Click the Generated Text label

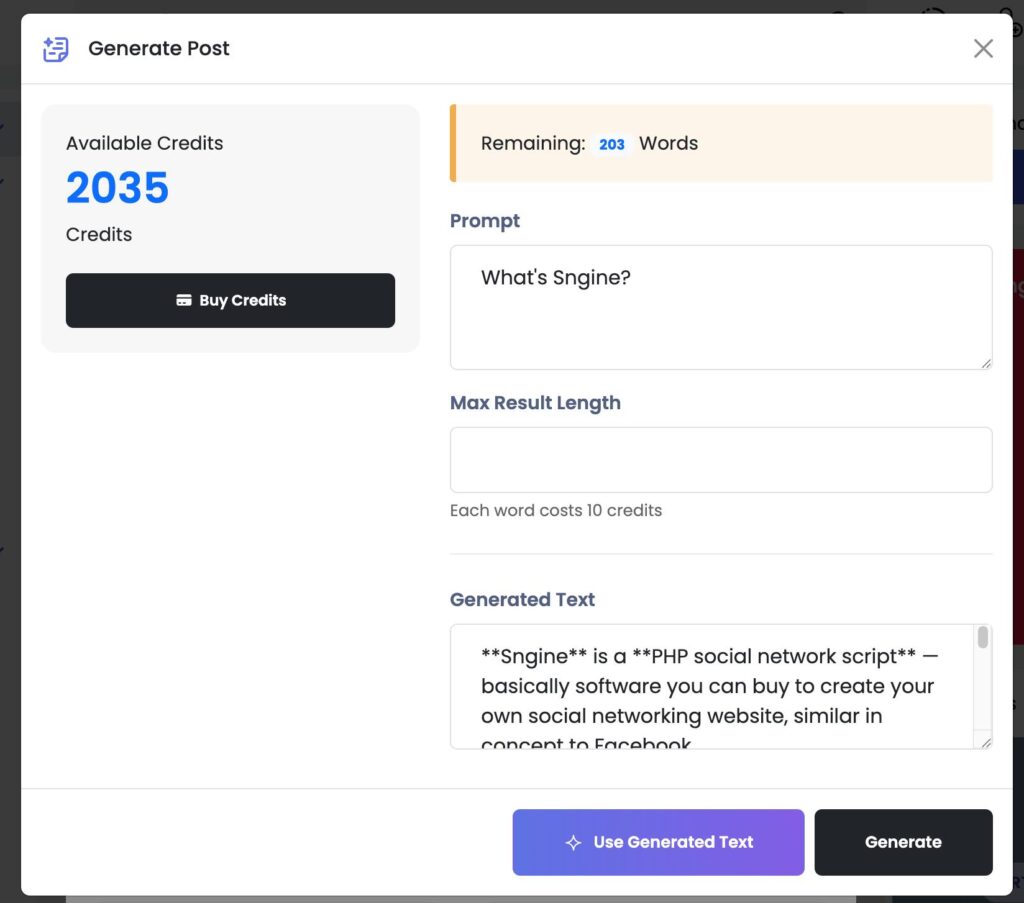point(522,599)
